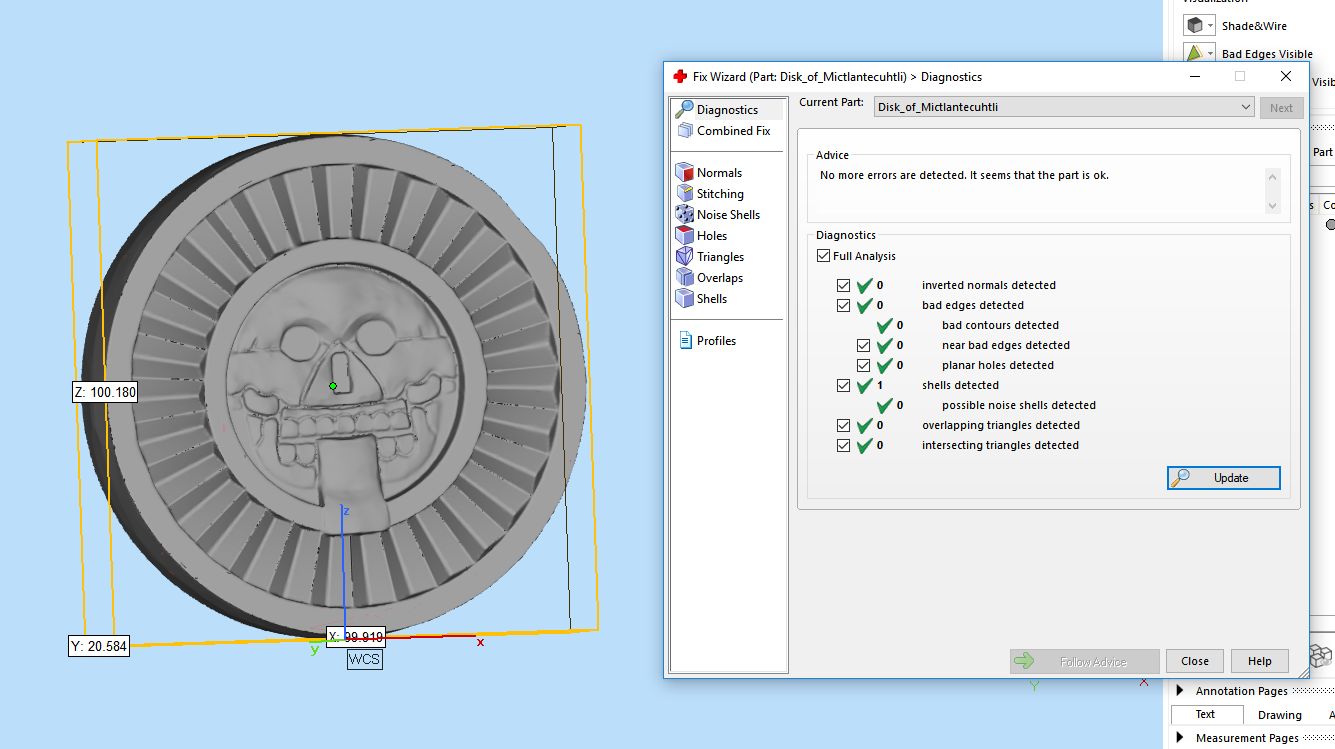
Task: Select the Overlaps icon in sidebar
Action: click(x=685, y=278)
